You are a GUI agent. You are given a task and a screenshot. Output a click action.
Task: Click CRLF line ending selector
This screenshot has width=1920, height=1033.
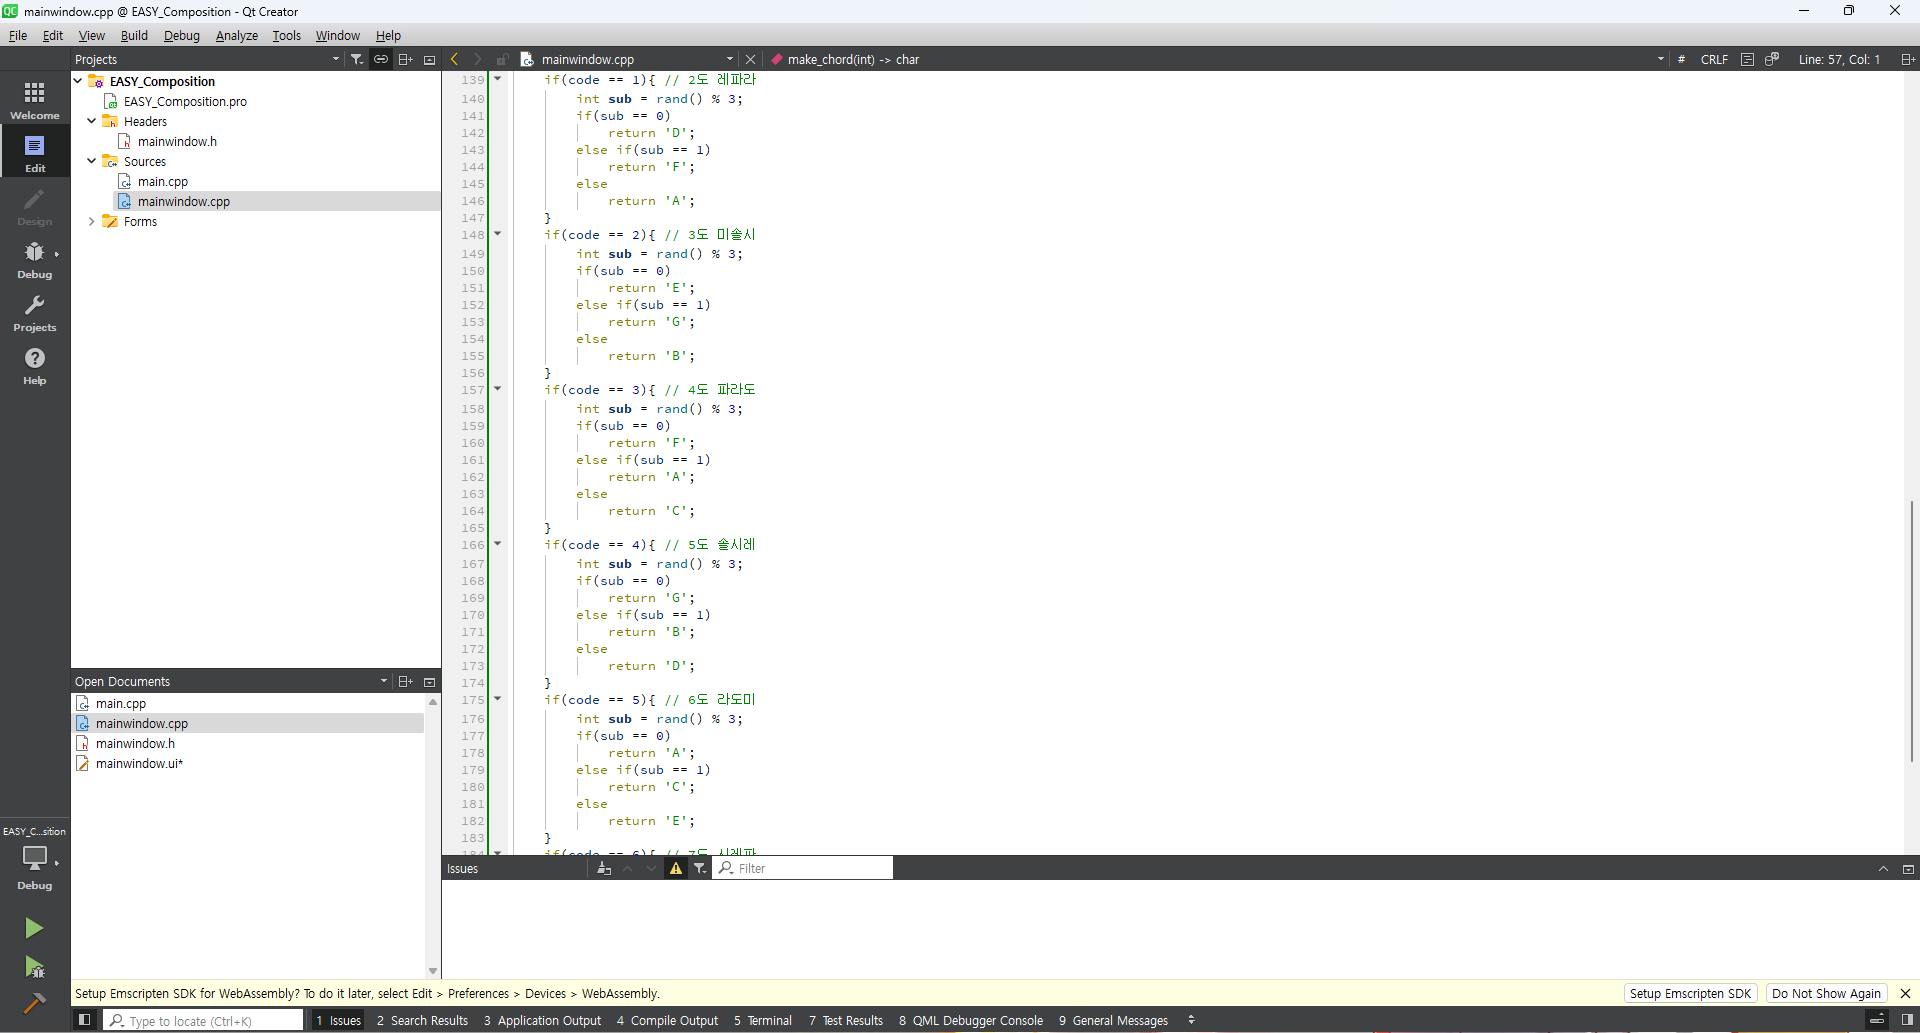[1714, 59]
